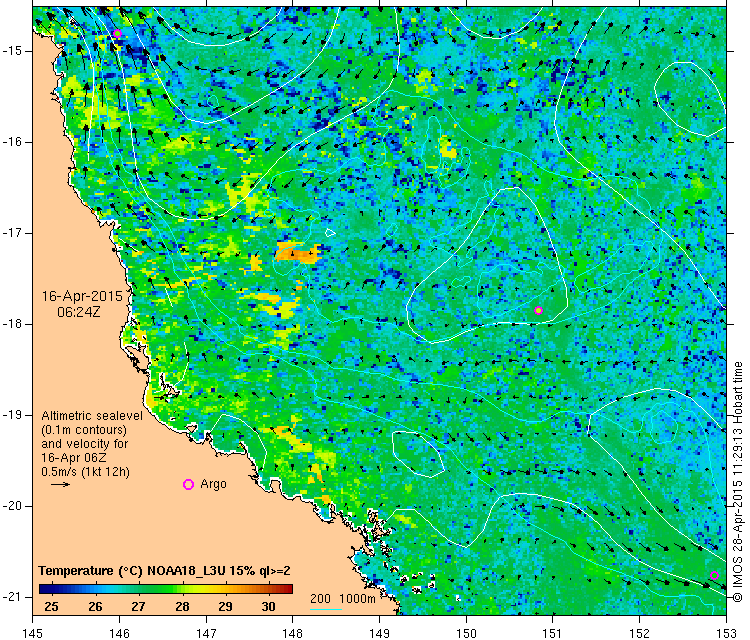Click the Argo float marker near 152.9E 20.8S

coord(714,575)
